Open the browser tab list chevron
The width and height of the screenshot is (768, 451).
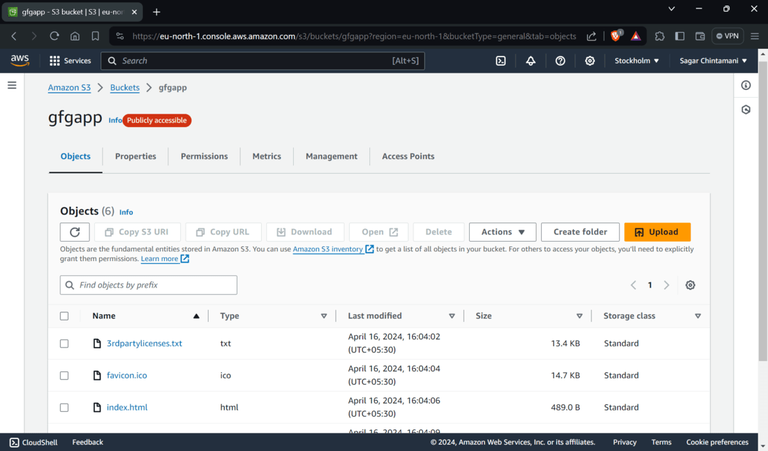(672, 9)
